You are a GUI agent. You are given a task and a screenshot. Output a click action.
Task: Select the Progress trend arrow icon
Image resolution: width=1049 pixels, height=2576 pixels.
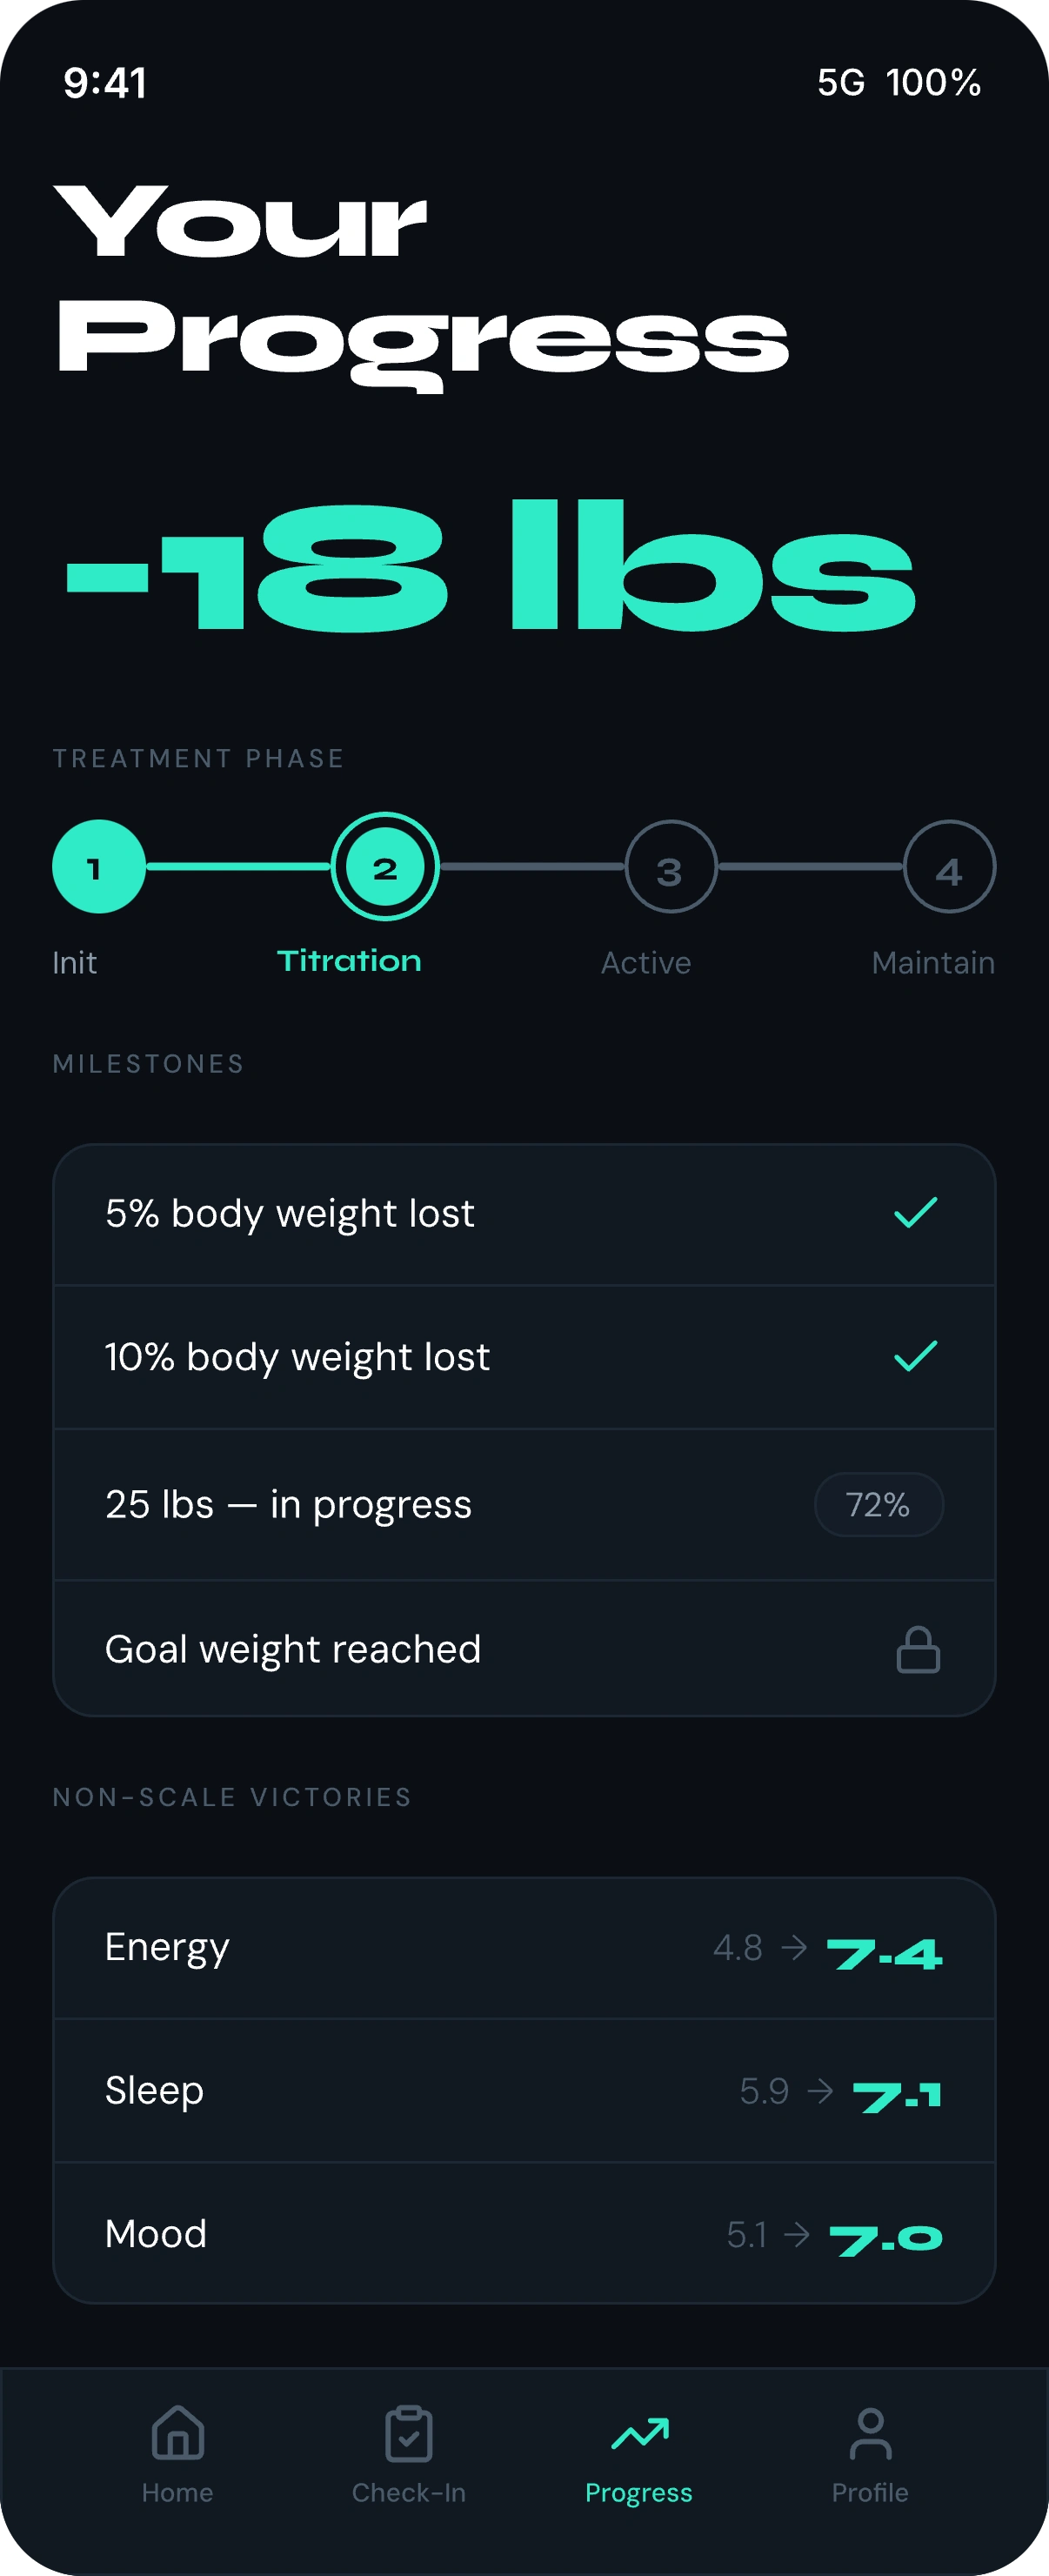pyautogui.click(x=639, y=2433)
